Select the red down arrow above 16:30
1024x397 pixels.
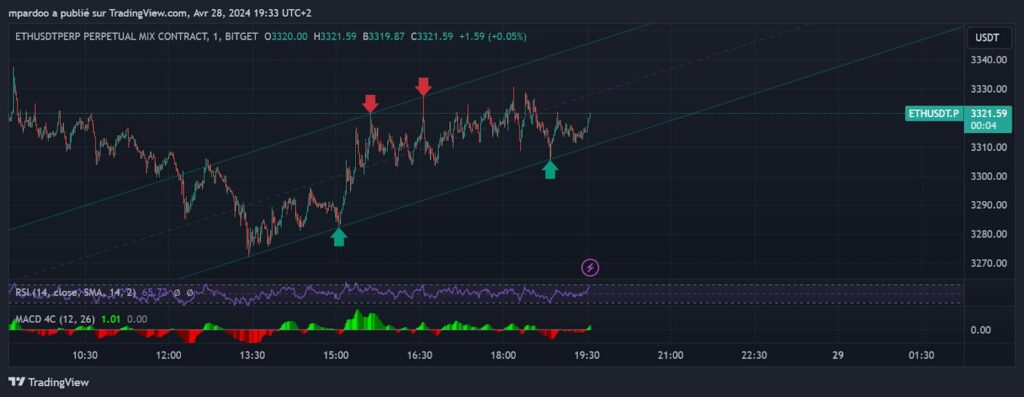click(x=423, y=86)
